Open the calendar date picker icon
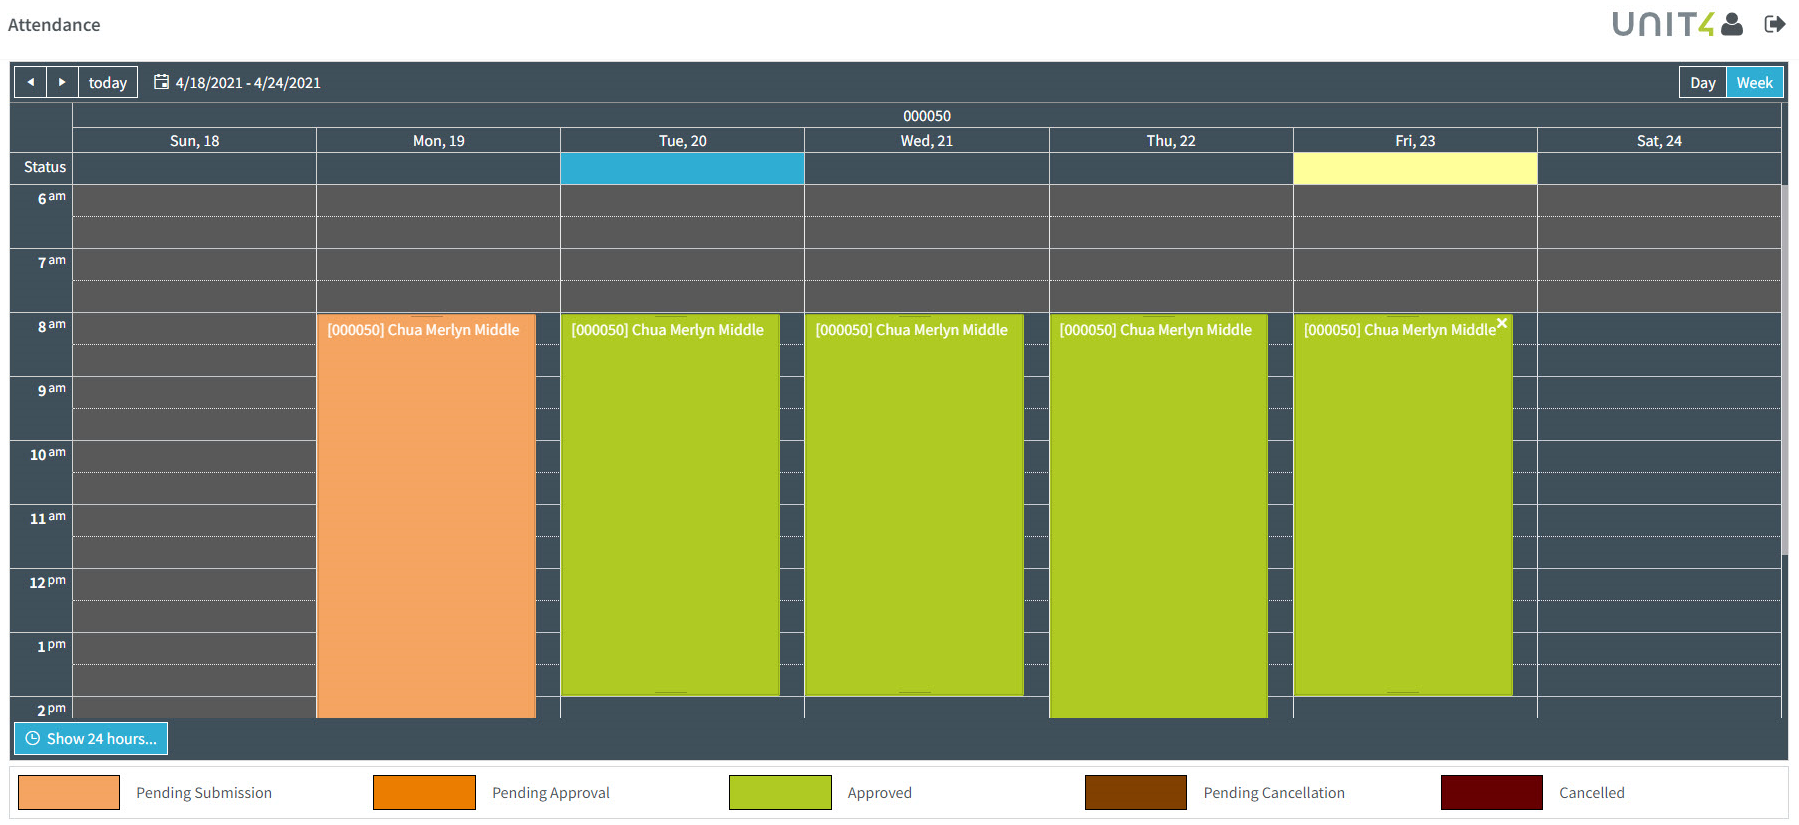This screenshot has height=825, width=1799. pyautogui.click(x=161, y=82)
